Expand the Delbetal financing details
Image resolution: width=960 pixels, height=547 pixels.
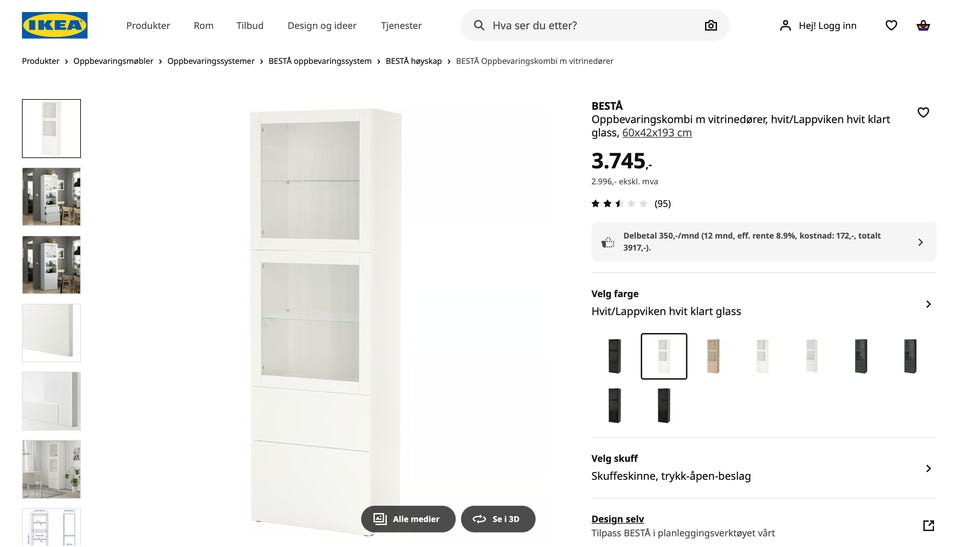click(920, 242)
